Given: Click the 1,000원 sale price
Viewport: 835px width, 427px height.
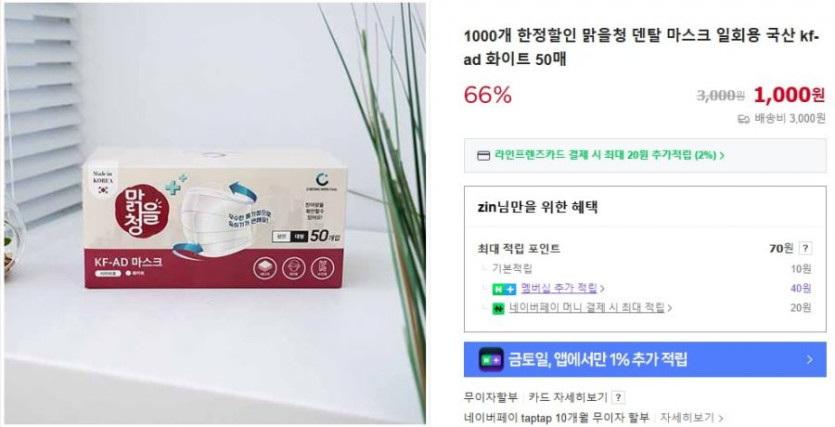Looking at the screenshot, I should pyautogui.click(x=789, y=95).
